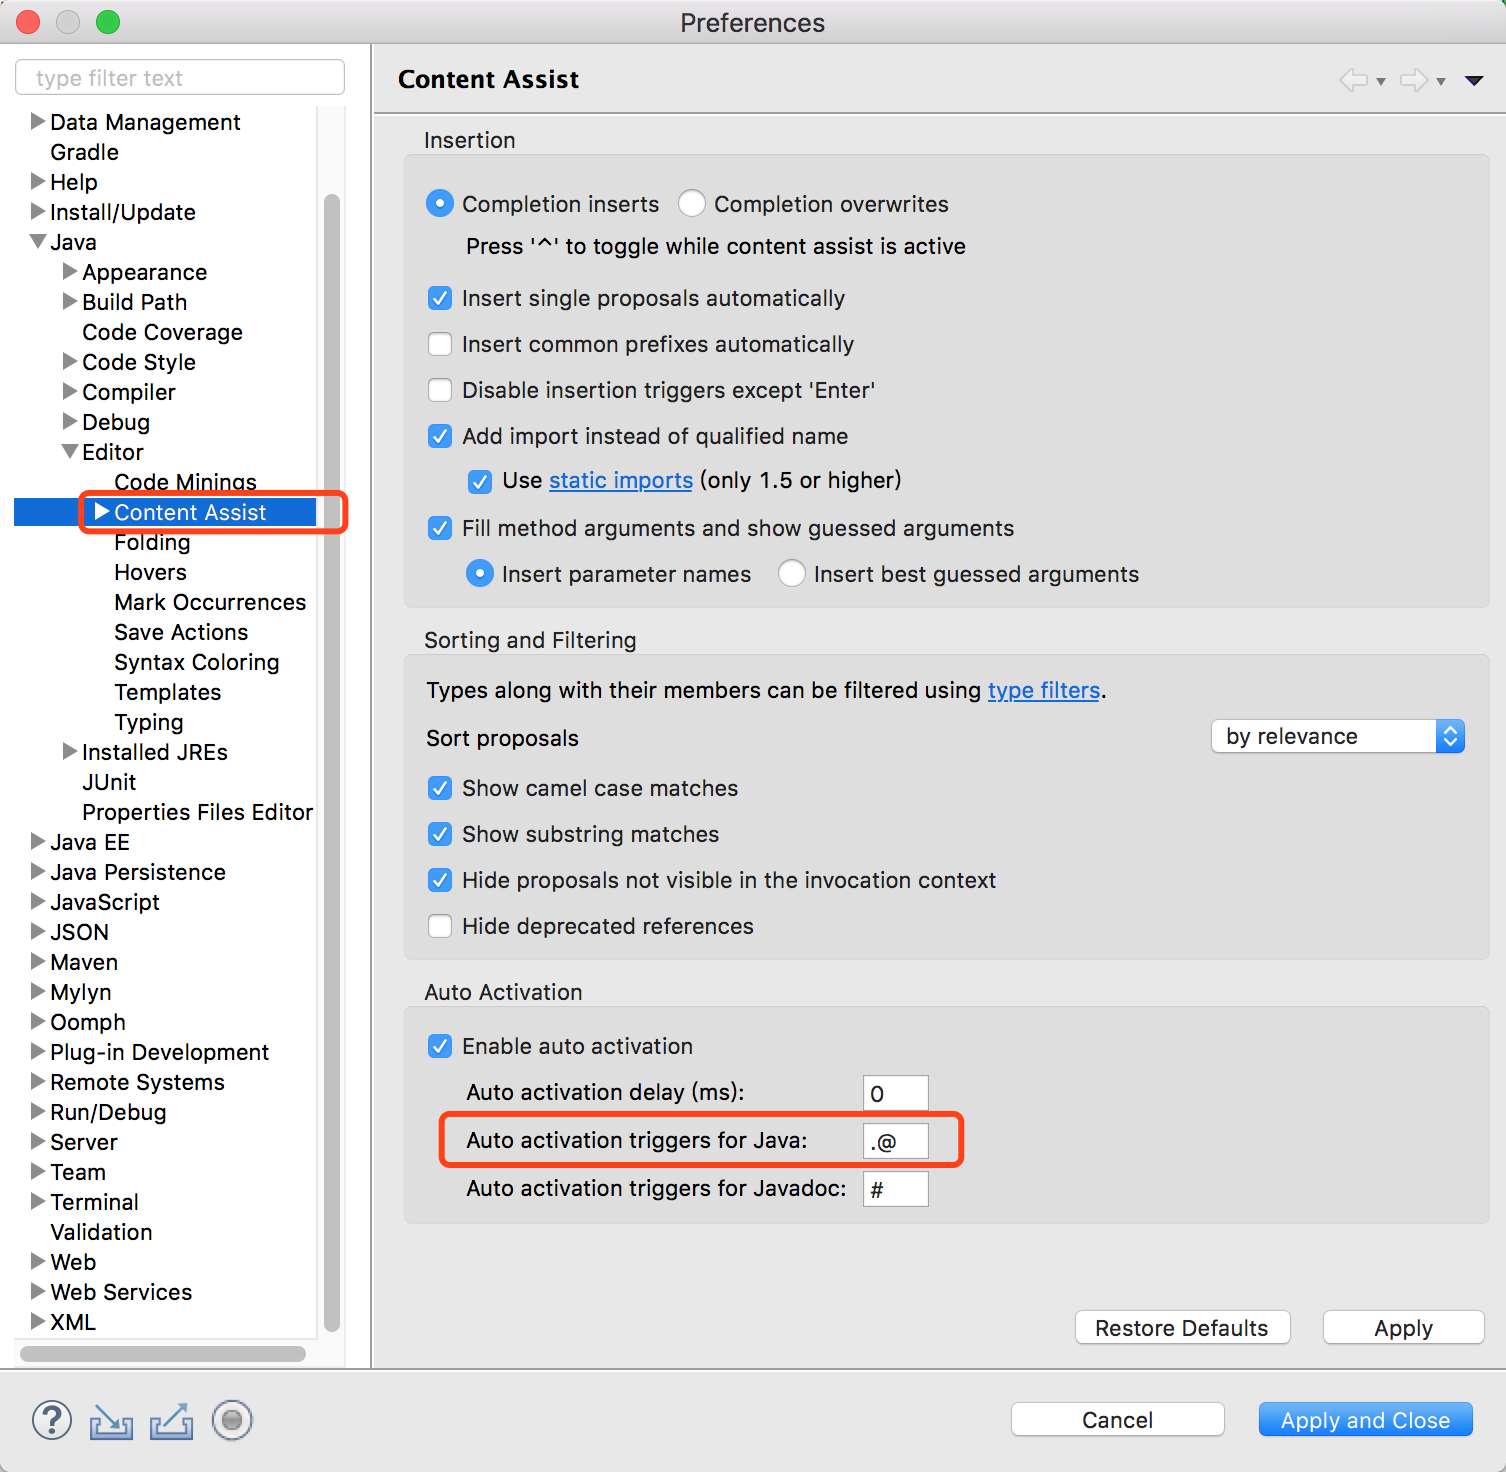Select Completion inserts radio button
Image resolution: width=1506 pixels, height=1472 pixels.
coord(440,204)
